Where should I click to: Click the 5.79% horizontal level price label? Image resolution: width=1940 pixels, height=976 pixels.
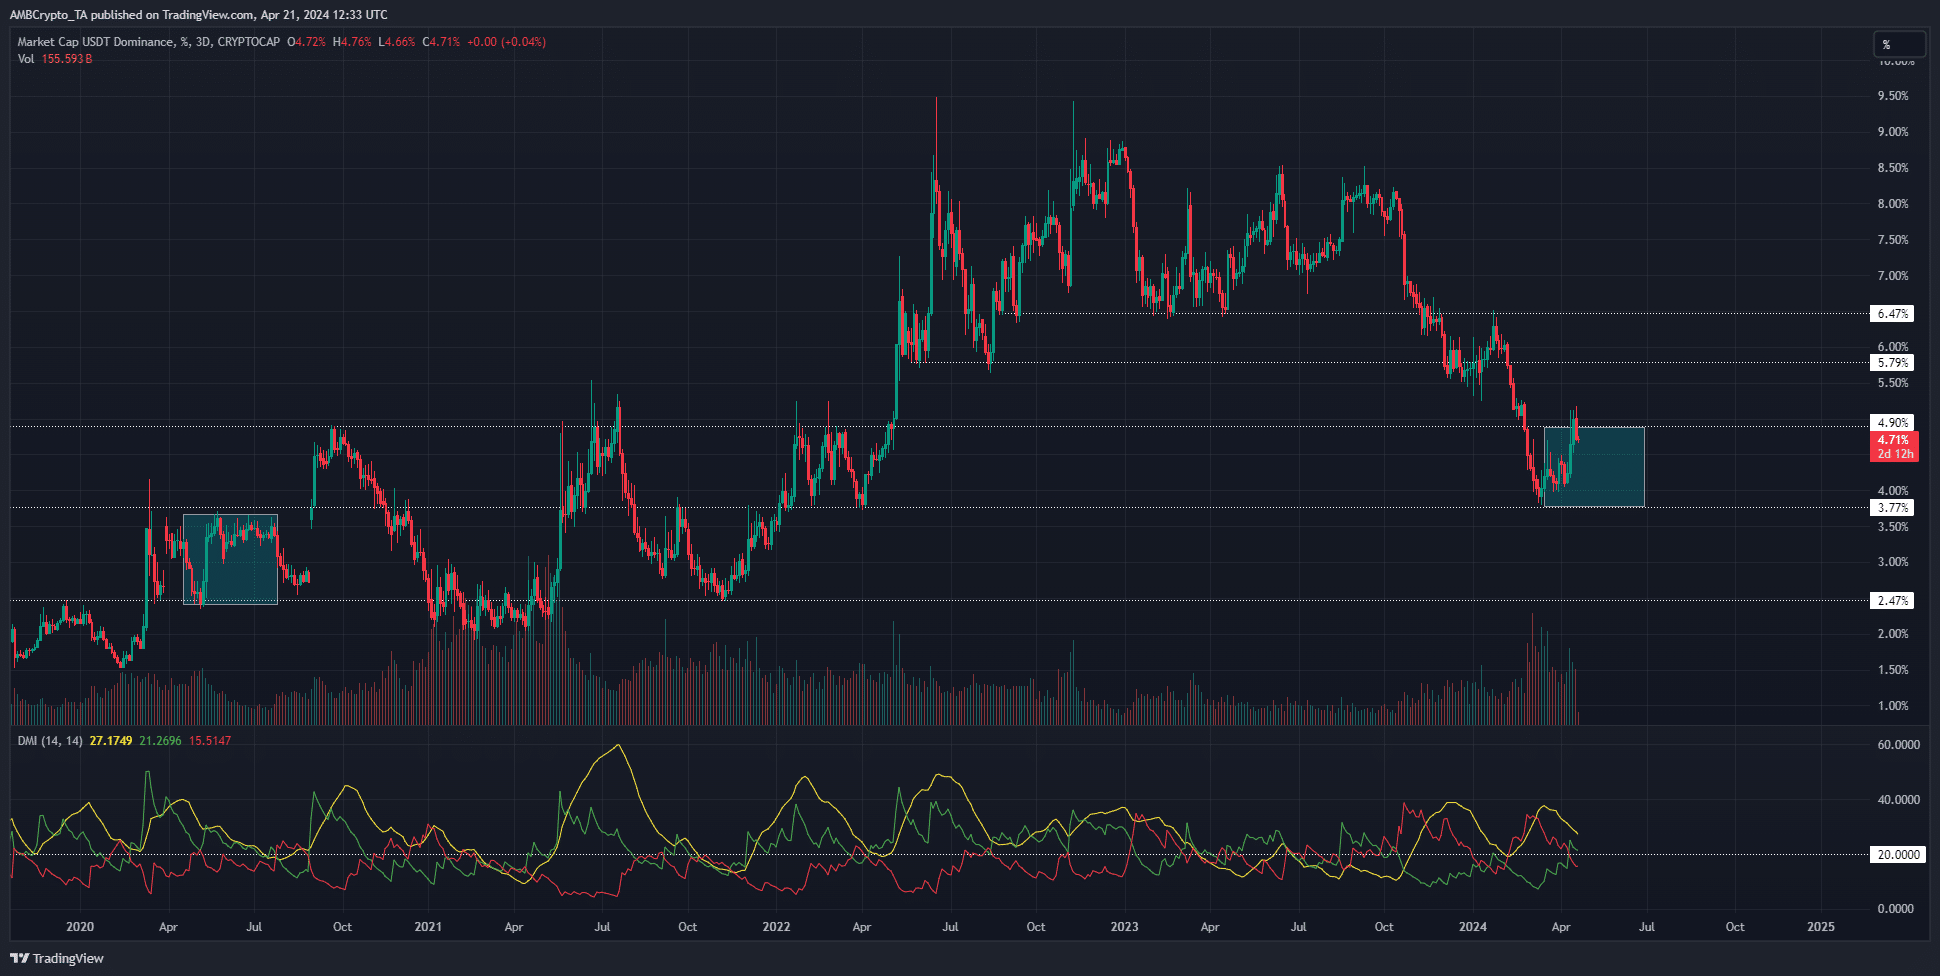point(1892,363)
